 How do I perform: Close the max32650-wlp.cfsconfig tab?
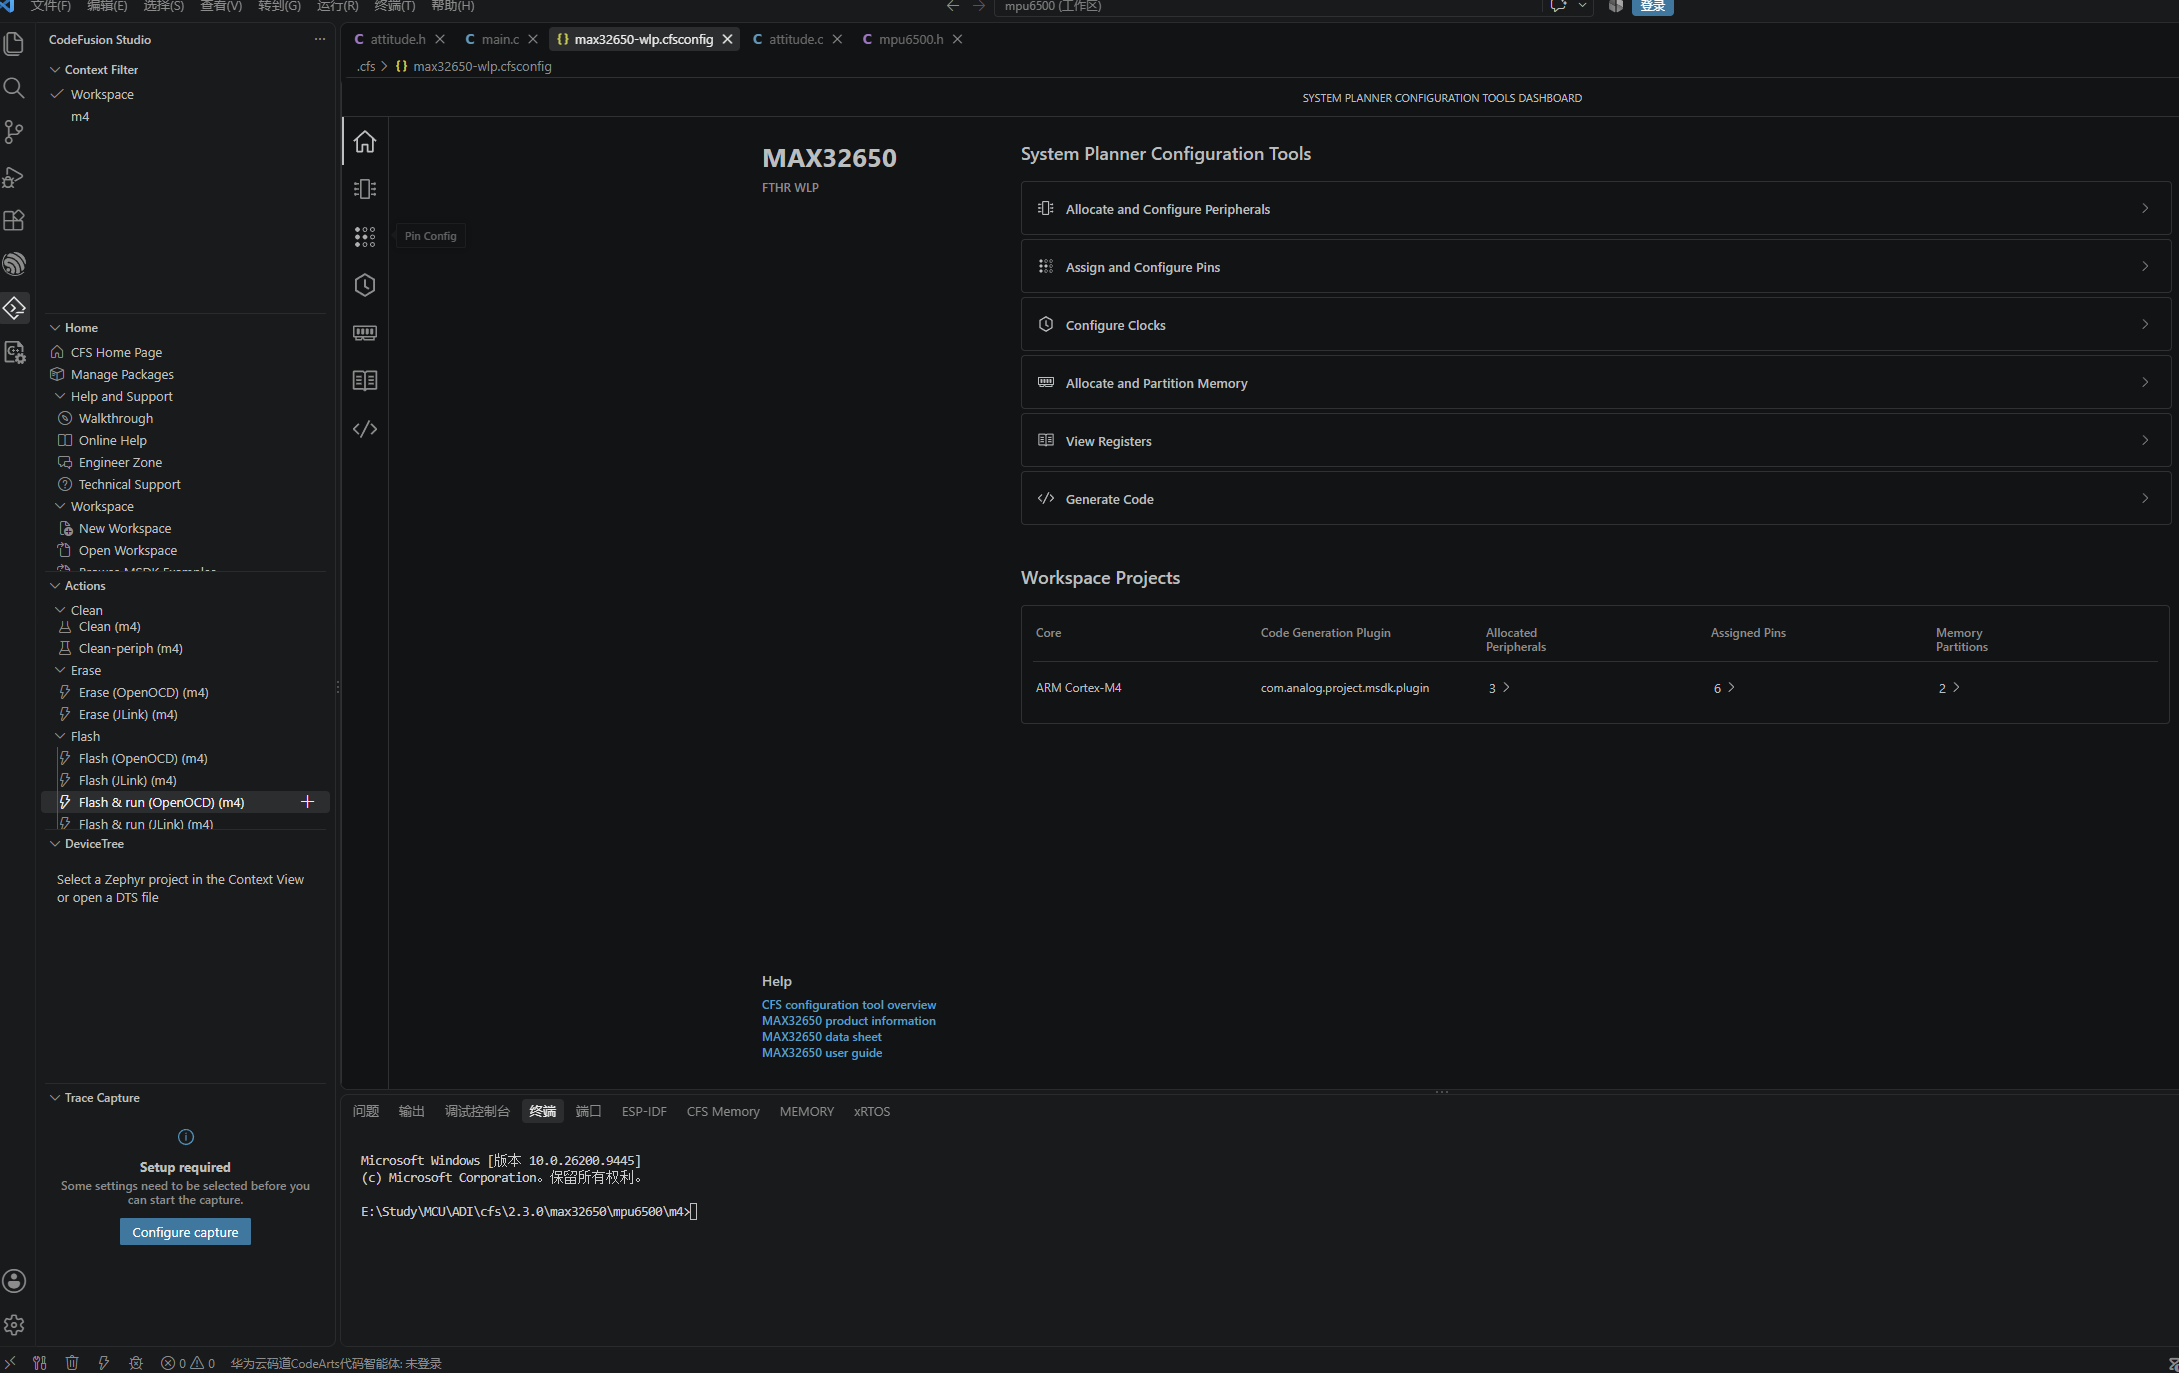click(728, 39)
